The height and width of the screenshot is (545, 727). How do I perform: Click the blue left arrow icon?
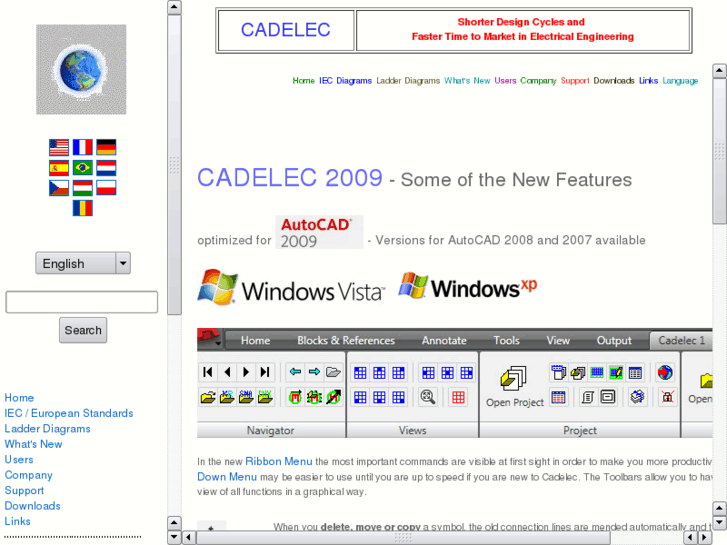tap(295, 372)
